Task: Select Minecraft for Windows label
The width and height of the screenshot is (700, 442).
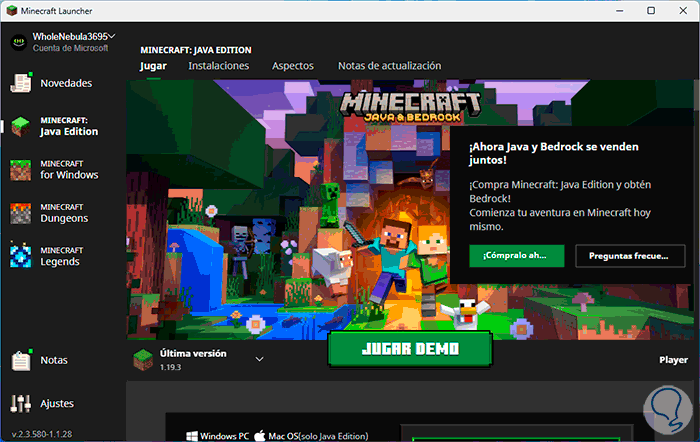Action: click(69, 170)
